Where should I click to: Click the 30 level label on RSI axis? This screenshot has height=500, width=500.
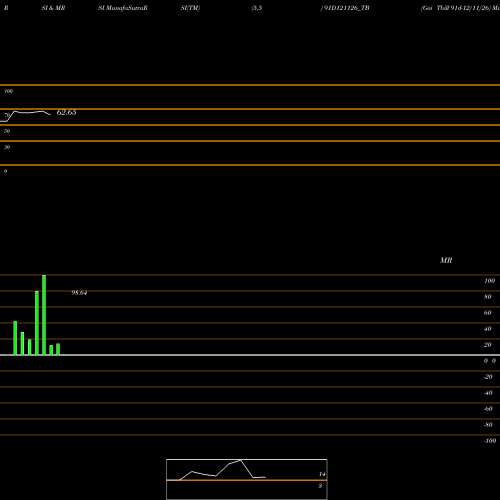click(7, 147)
